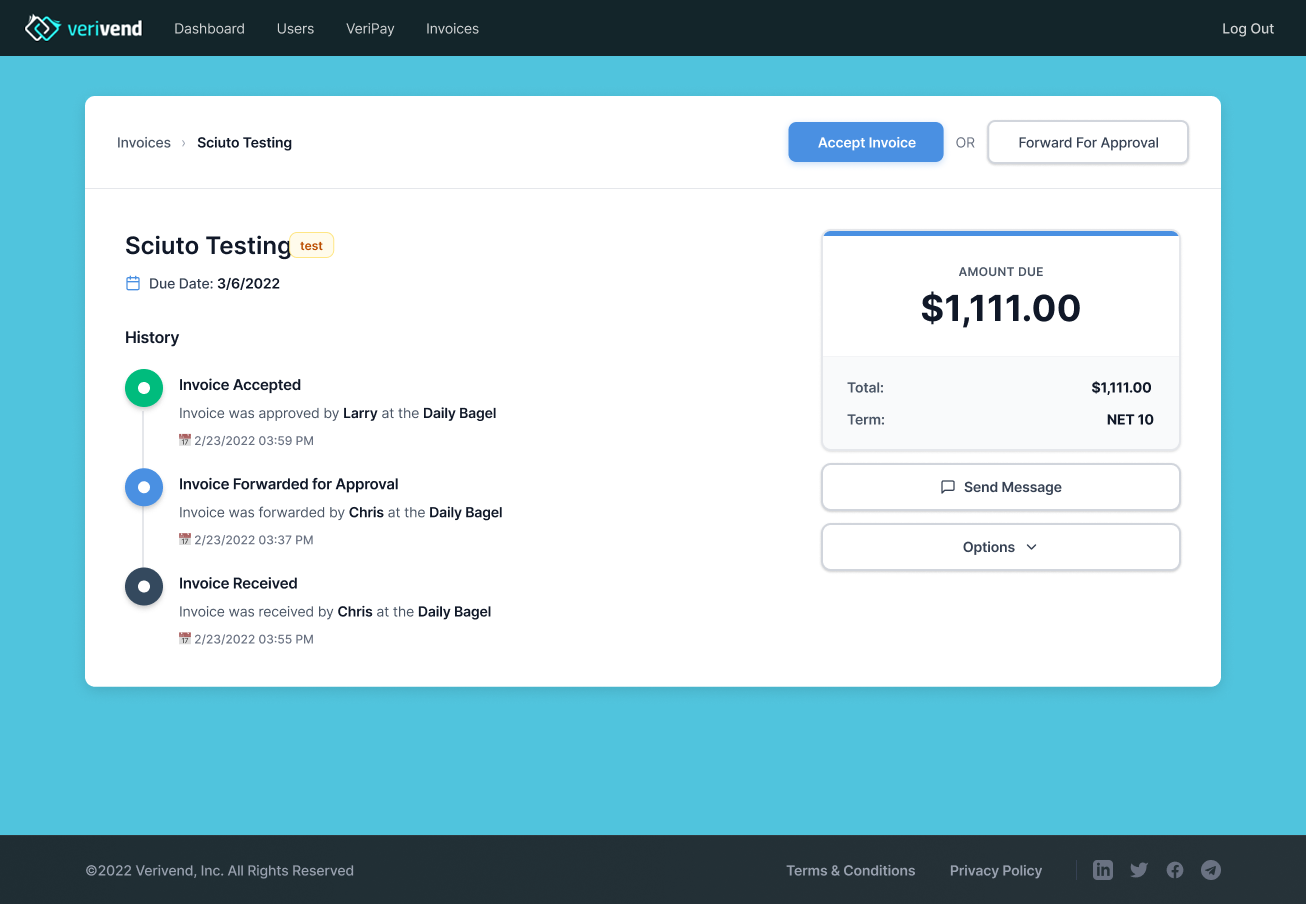This screenshot has width=1306, height=904.
Task: Open the Invoices nav item
Action: tap(452, 28)
